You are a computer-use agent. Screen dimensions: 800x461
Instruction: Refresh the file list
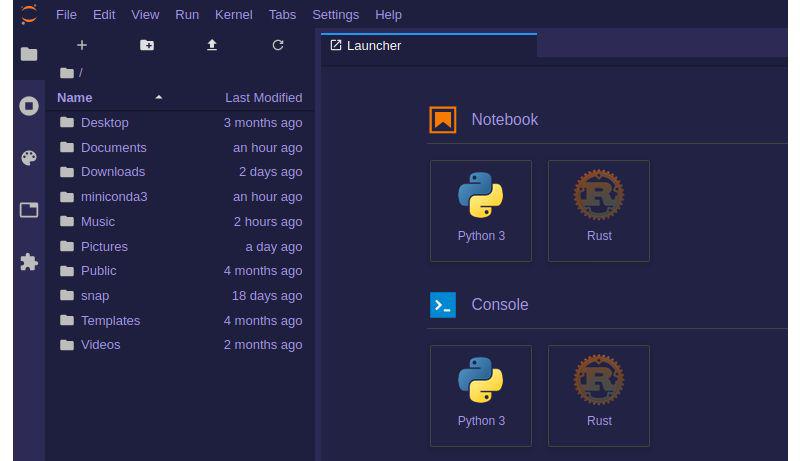coord(278,45)
